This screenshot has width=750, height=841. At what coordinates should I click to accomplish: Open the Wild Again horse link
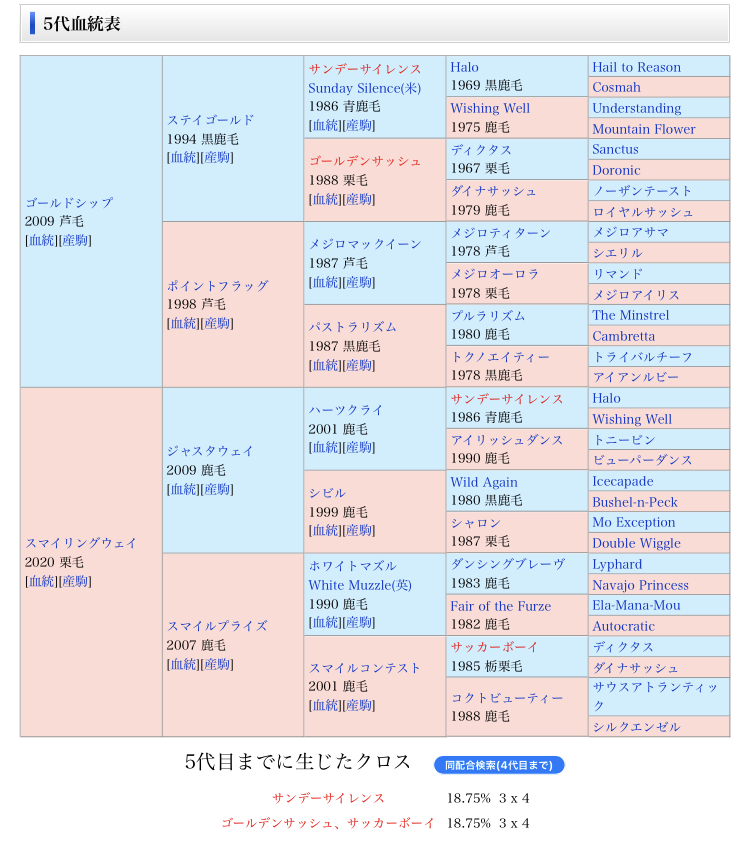tap(483, 481)
